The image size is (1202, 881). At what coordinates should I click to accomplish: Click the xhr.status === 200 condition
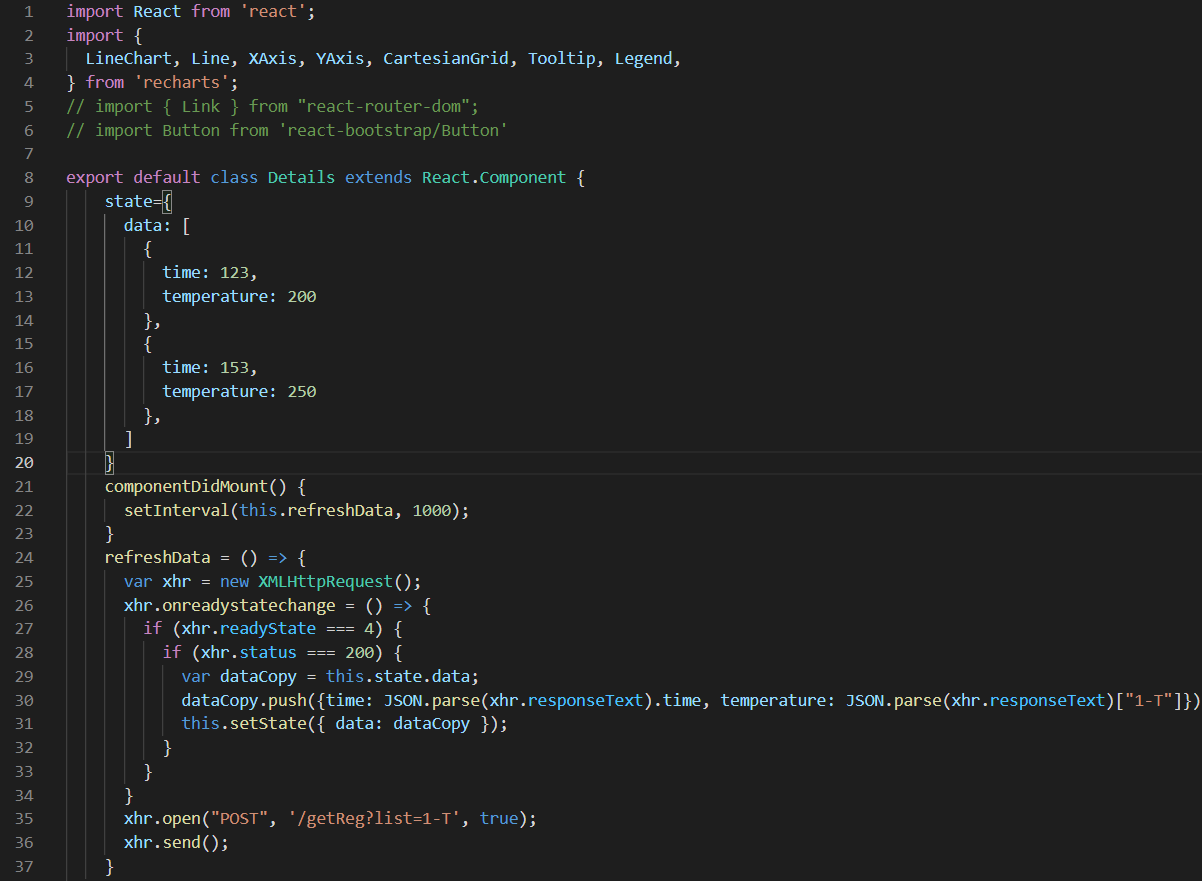(x=288, y=653)
